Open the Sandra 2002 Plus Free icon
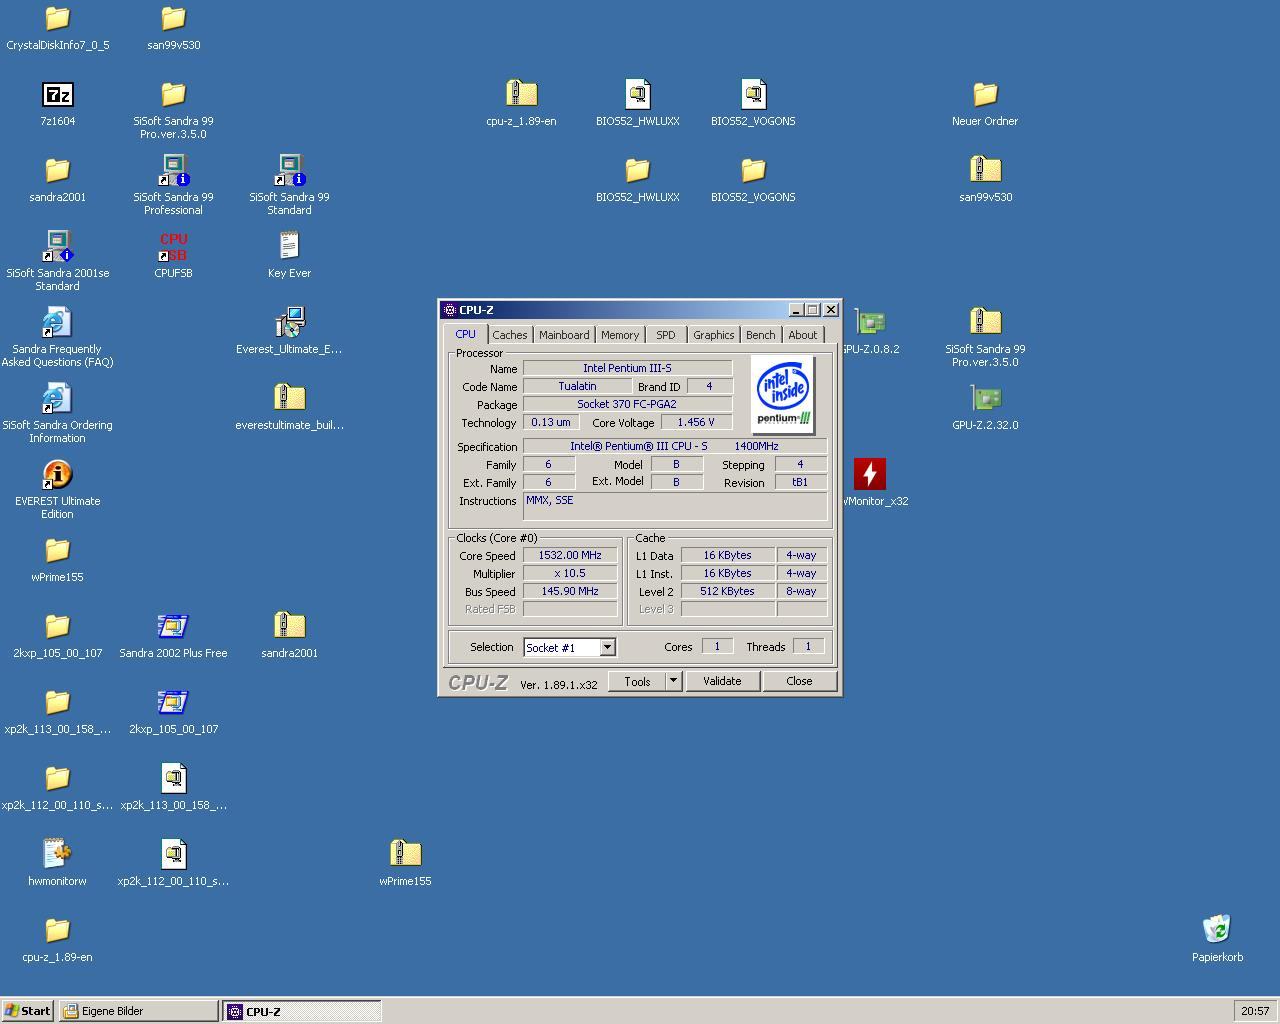The width and height of the screenshot is (1280, 1024). (173, 627)
